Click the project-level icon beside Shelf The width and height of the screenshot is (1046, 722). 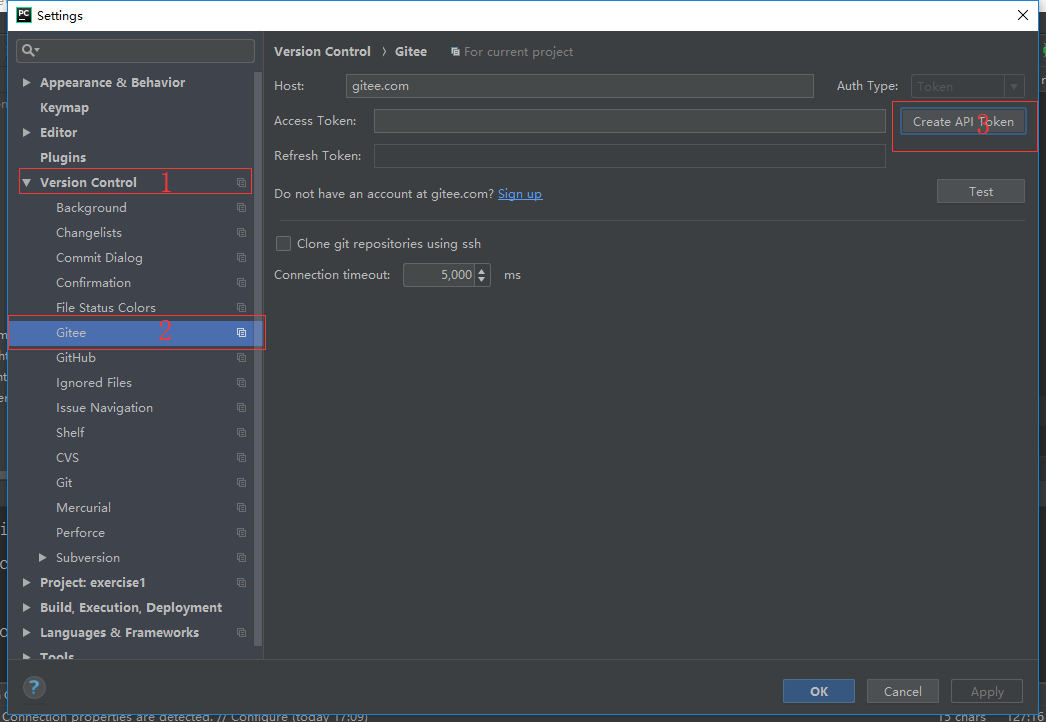(x=241, y=433)
